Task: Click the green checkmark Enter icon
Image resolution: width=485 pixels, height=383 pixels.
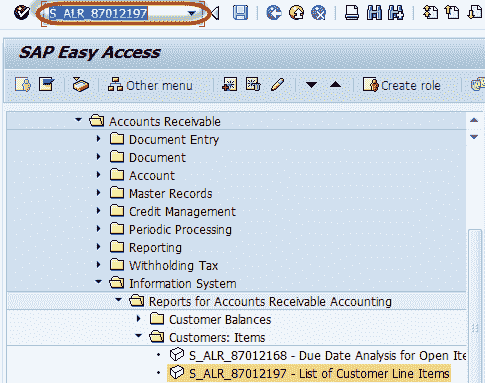Action: coord(22,13)
